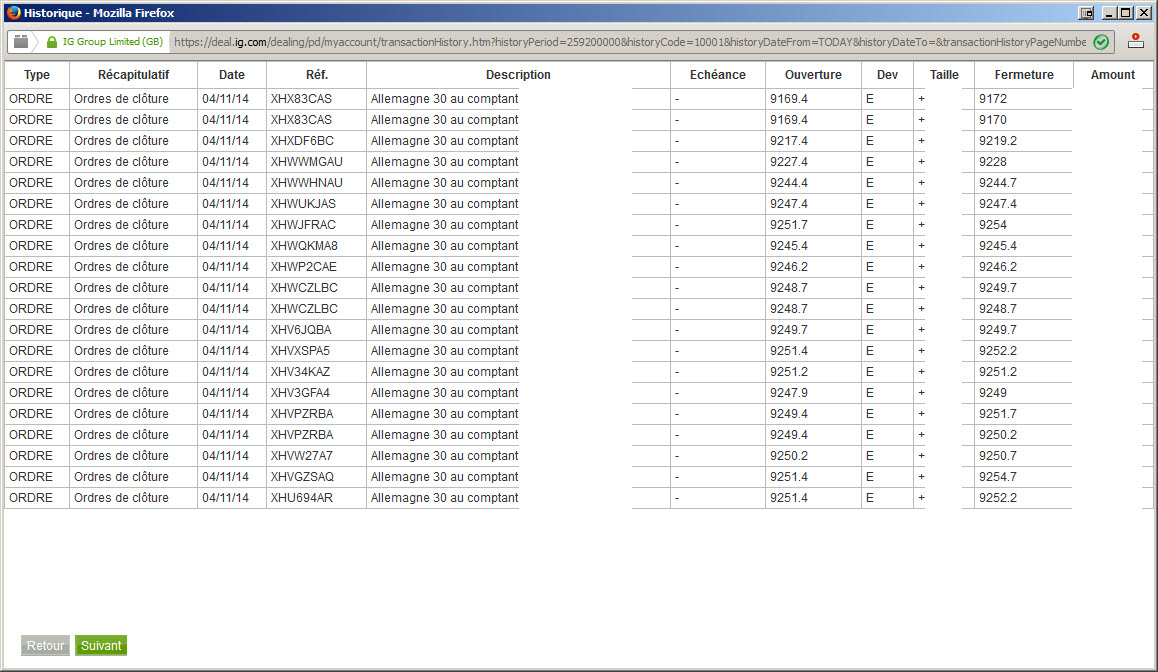Click the Suivant button
This screenshot has height=672, width=1158.
click(x=101, y=645)
